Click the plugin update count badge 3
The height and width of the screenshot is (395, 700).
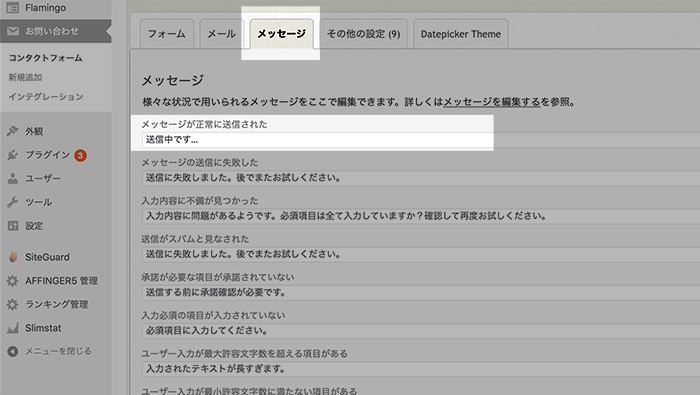(80, 155)
